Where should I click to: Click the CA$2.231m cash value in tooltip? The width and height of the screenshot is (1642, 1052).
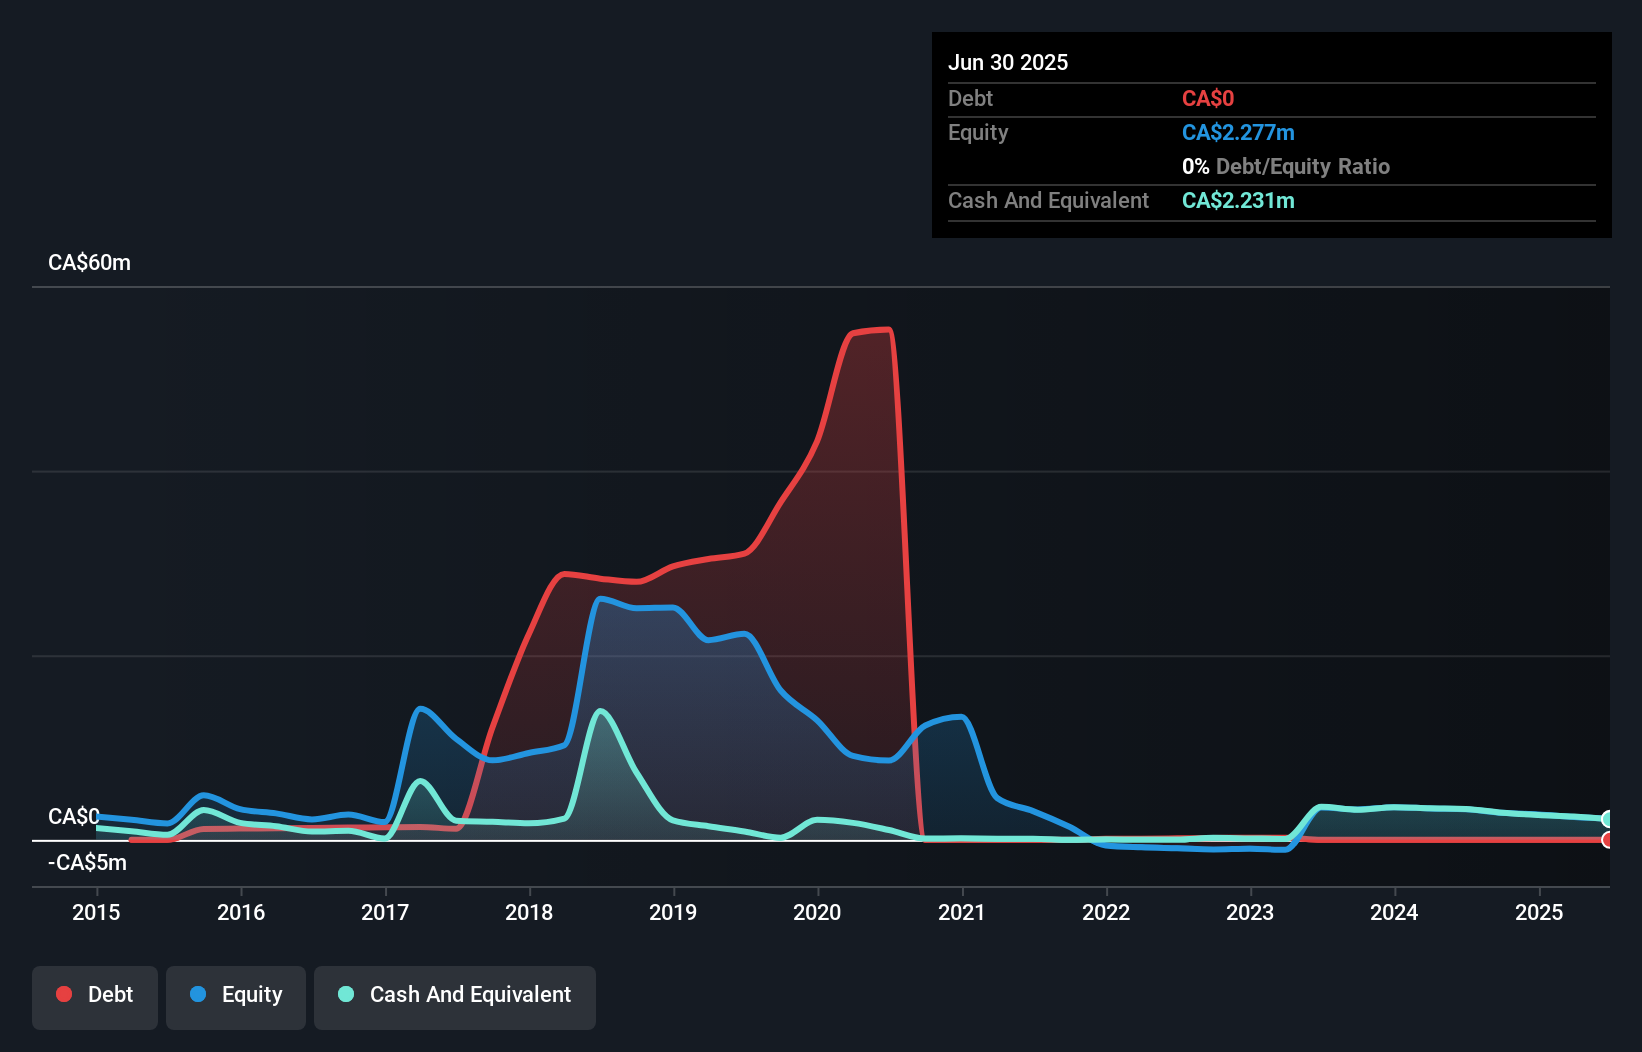point(1238,200)
